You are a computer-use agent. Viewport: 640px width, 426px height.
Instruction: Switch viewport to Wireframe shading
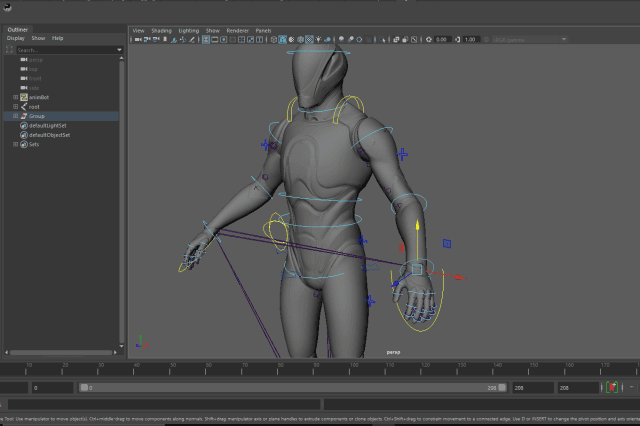pyautogui.click(x=274, y=40)
